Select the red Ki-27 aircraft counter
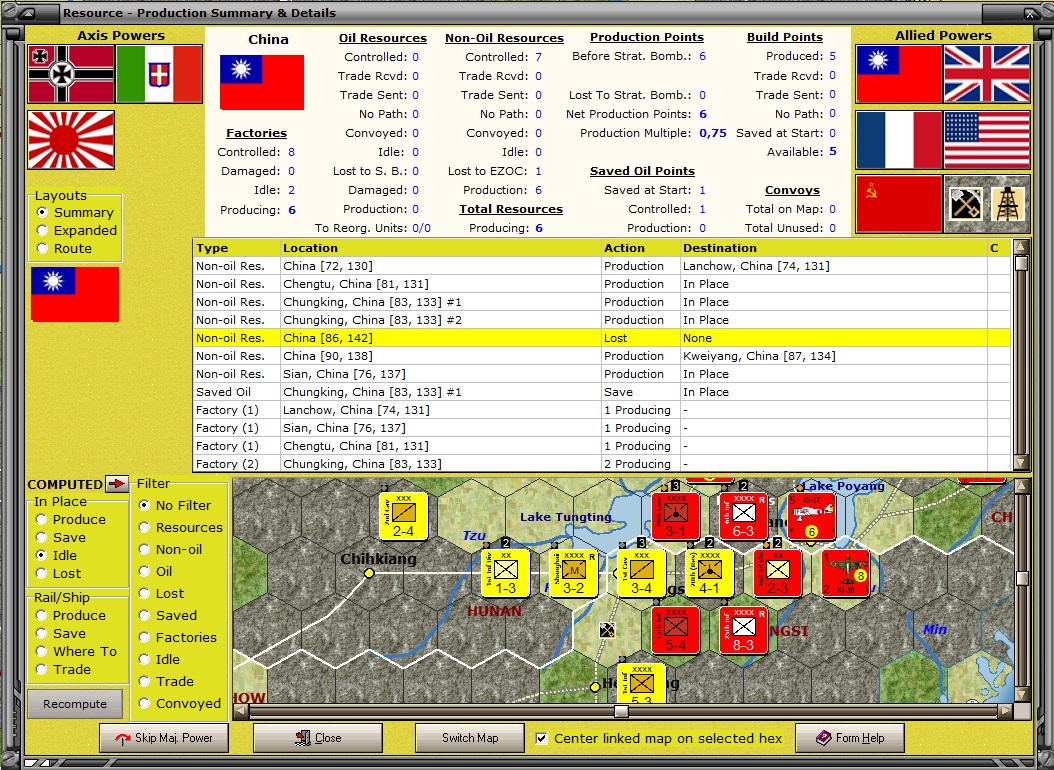 click(811, 515)
